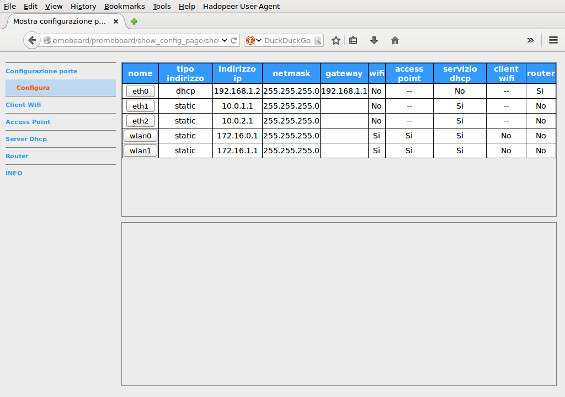Click the wlan0 interface button

coord(140,136)
